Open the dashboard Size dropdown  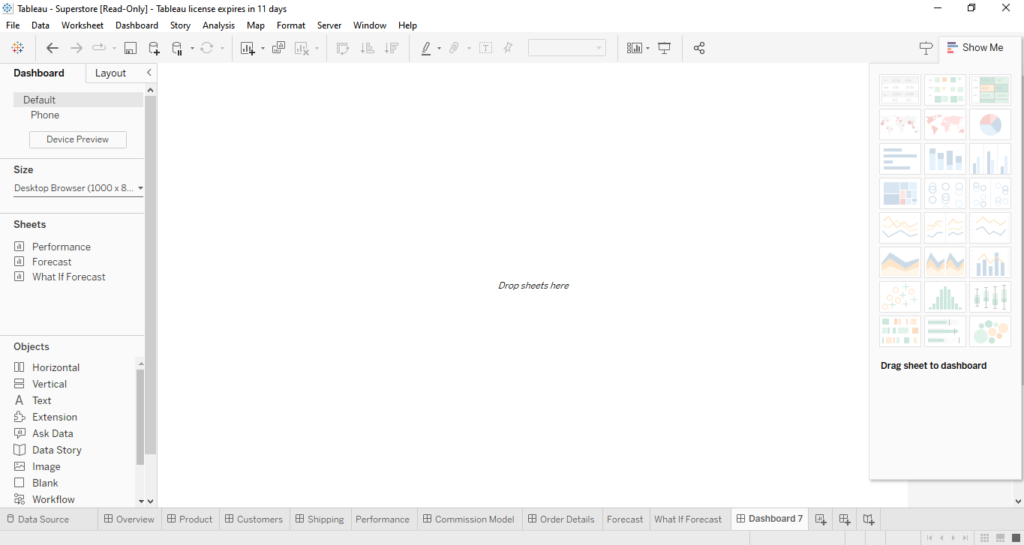click(x=140, y=188)
